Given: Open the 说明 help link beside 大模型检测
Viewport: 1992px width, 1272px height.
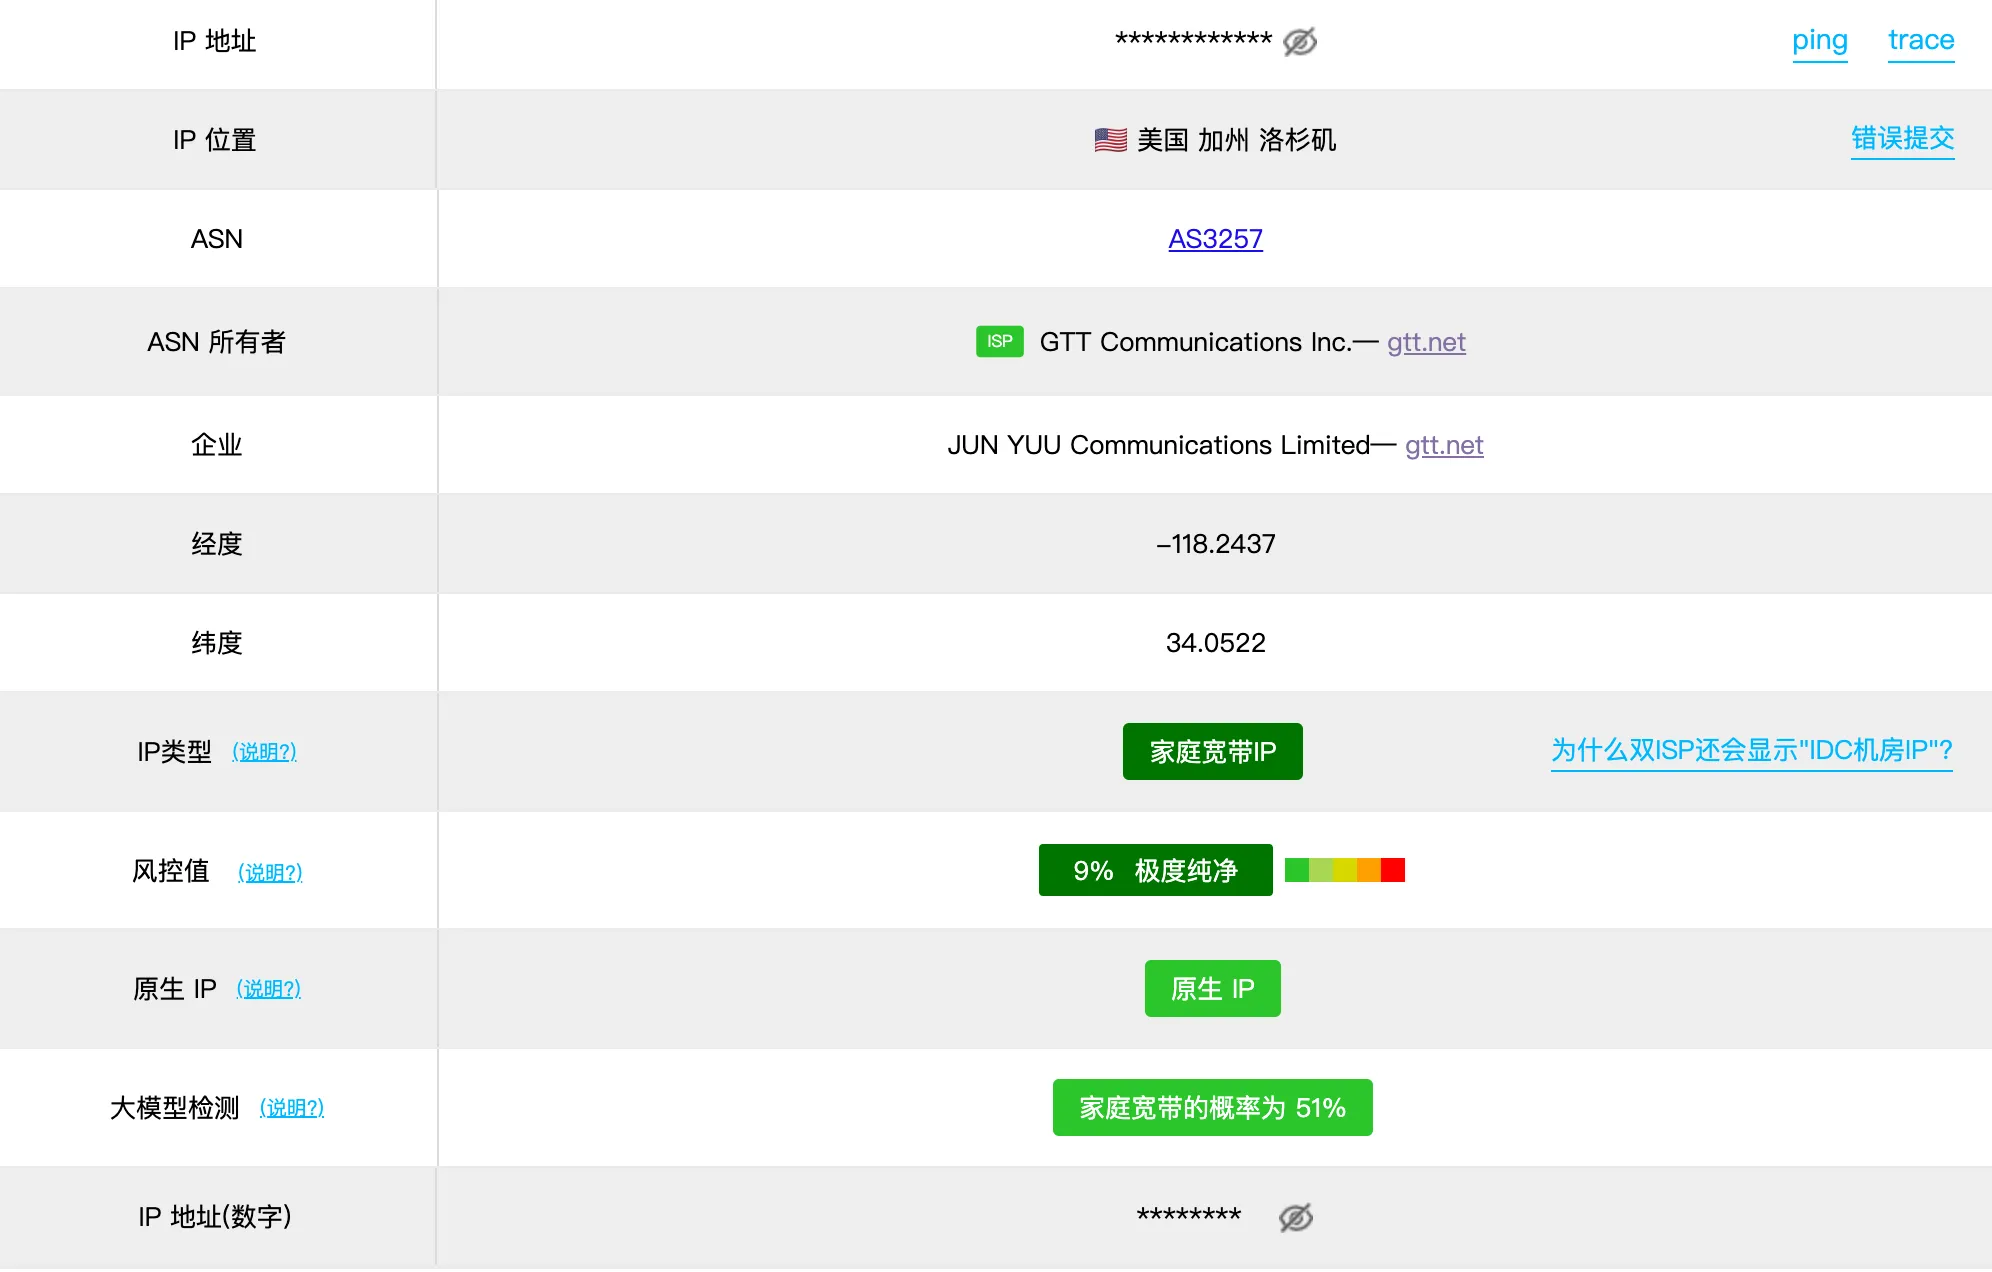Looking at the screenshot, I should click(291, 1108).
